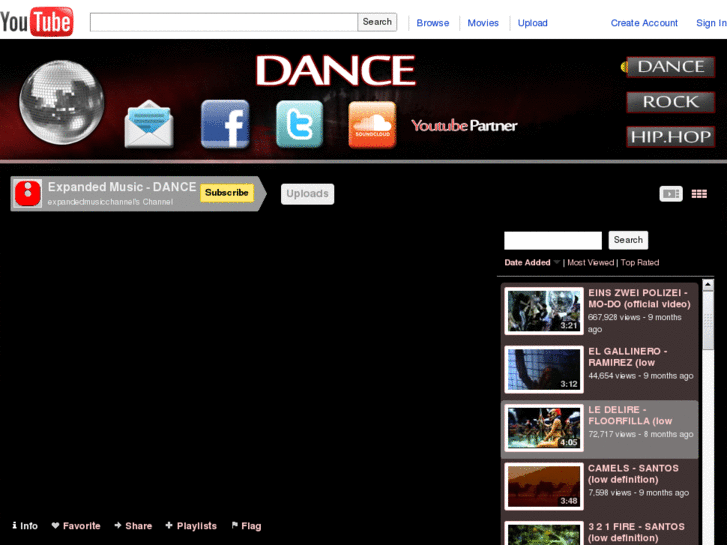Subscribe to Expanded Music - DANCE
This screenshot has height=545, width=727.
(x=227, y=192)
